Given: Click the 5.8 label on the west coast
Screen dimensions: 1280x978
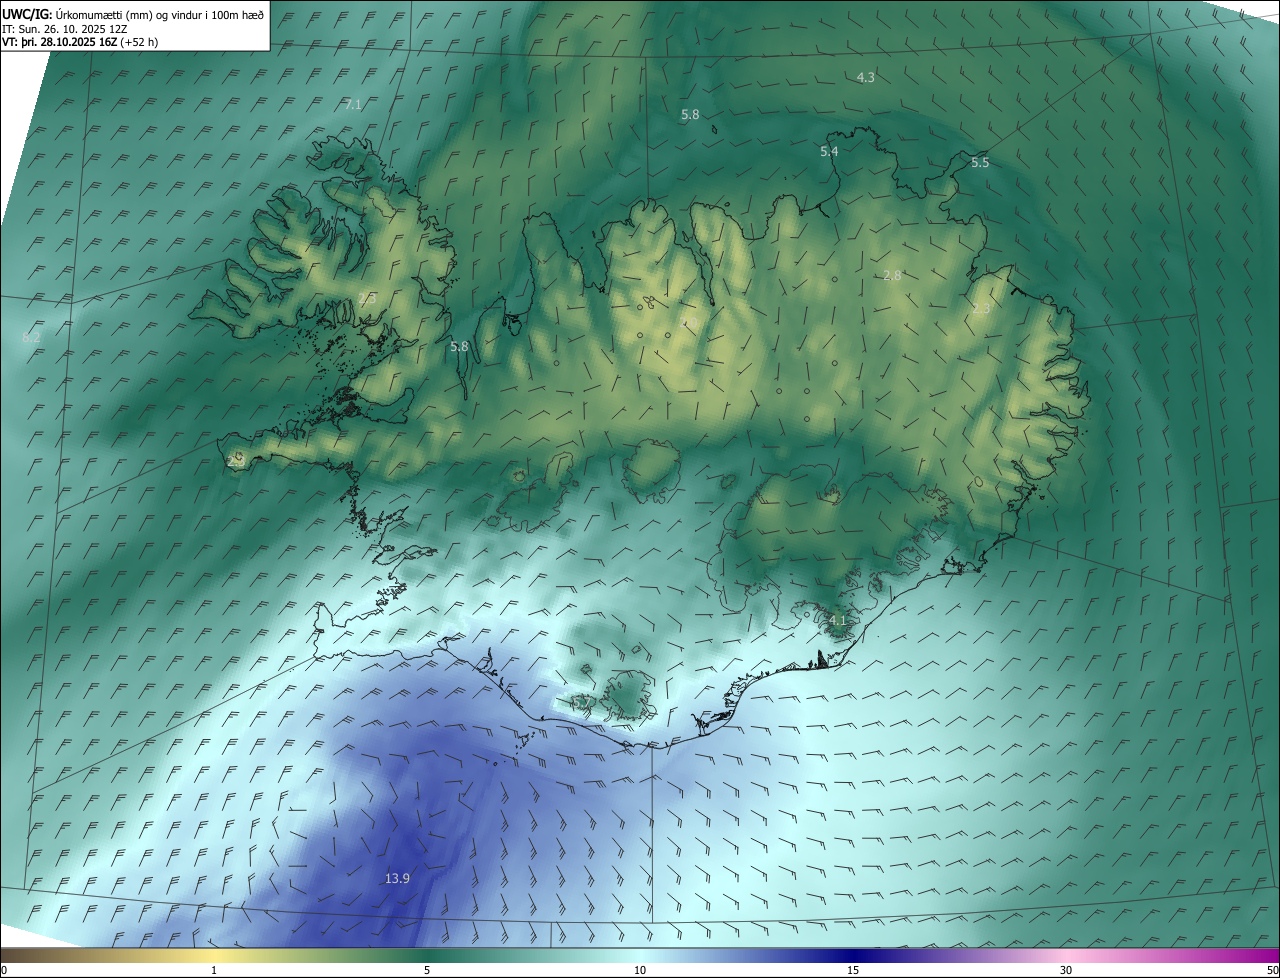Looking at the screenshot, I should [x=459, y=346].
